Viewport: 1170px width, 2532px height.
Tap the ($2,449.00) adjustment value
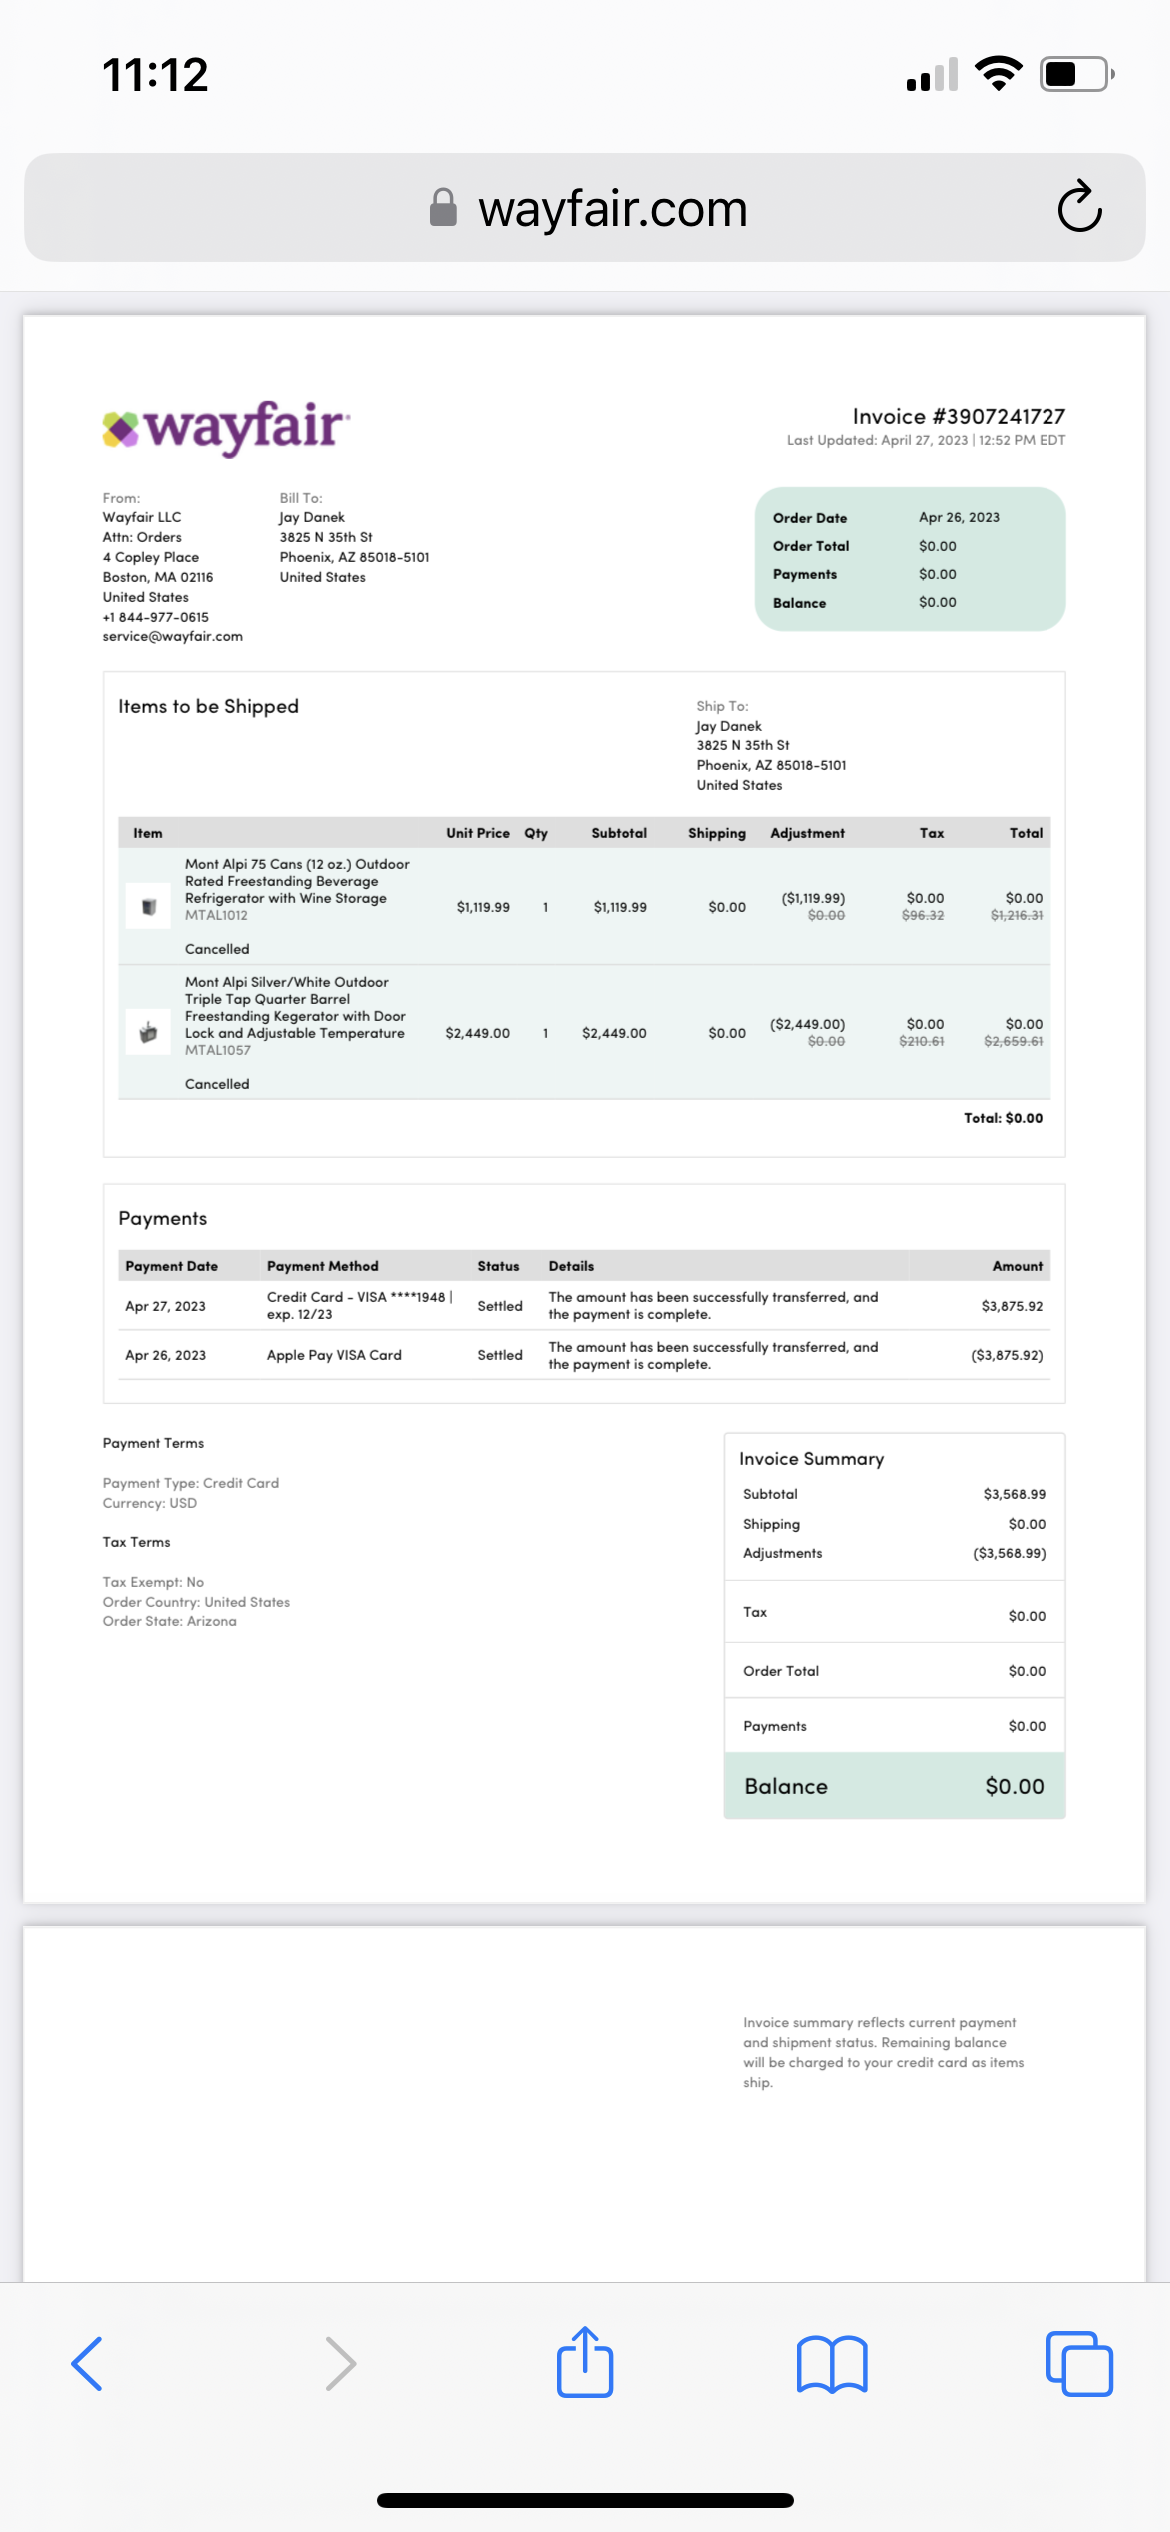pos(807,1024)
